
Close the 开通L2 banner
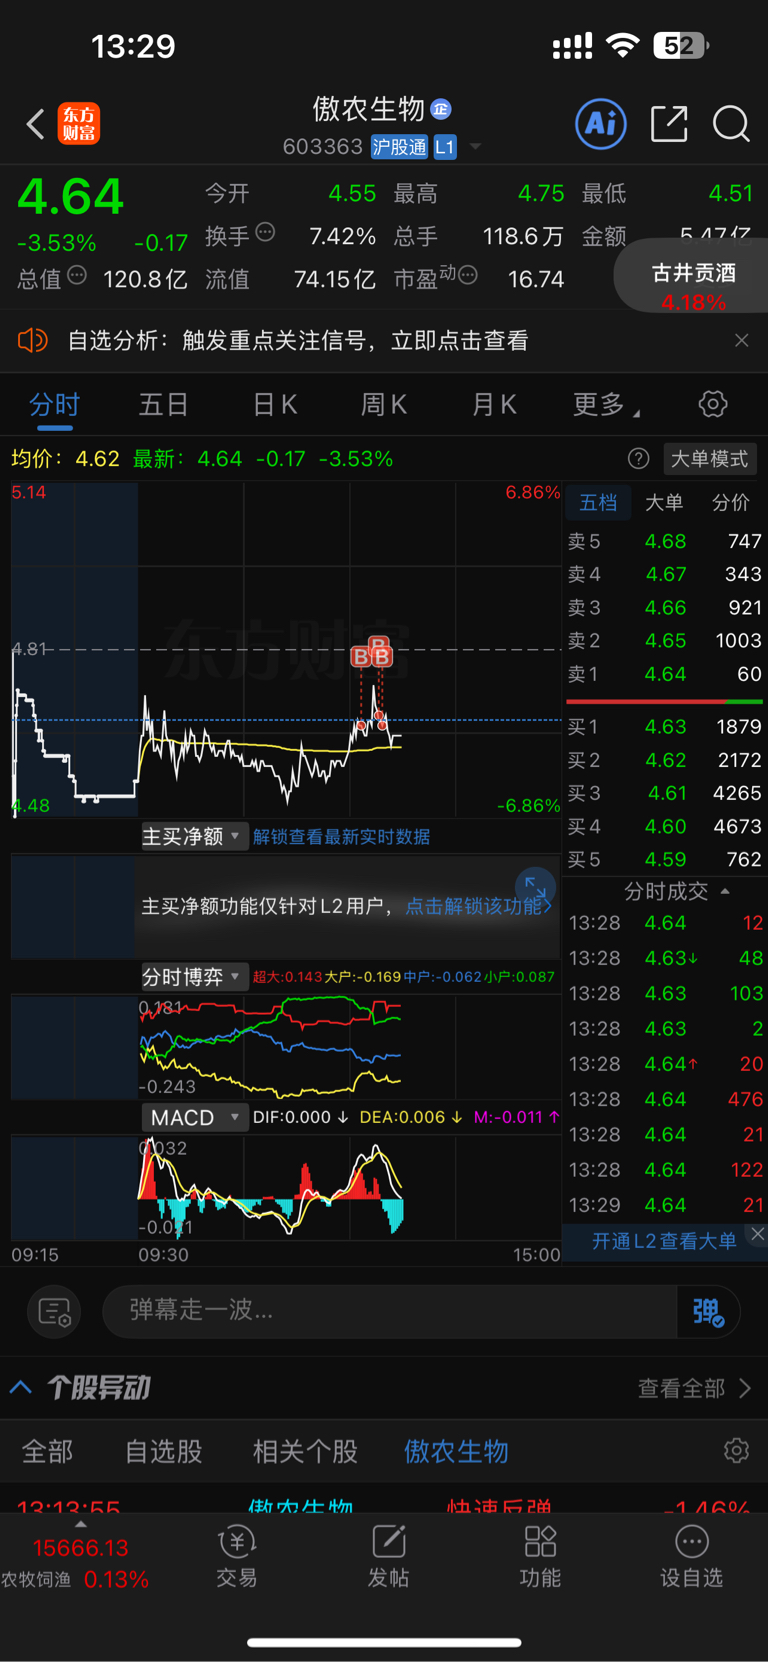tap(757, 1234)
